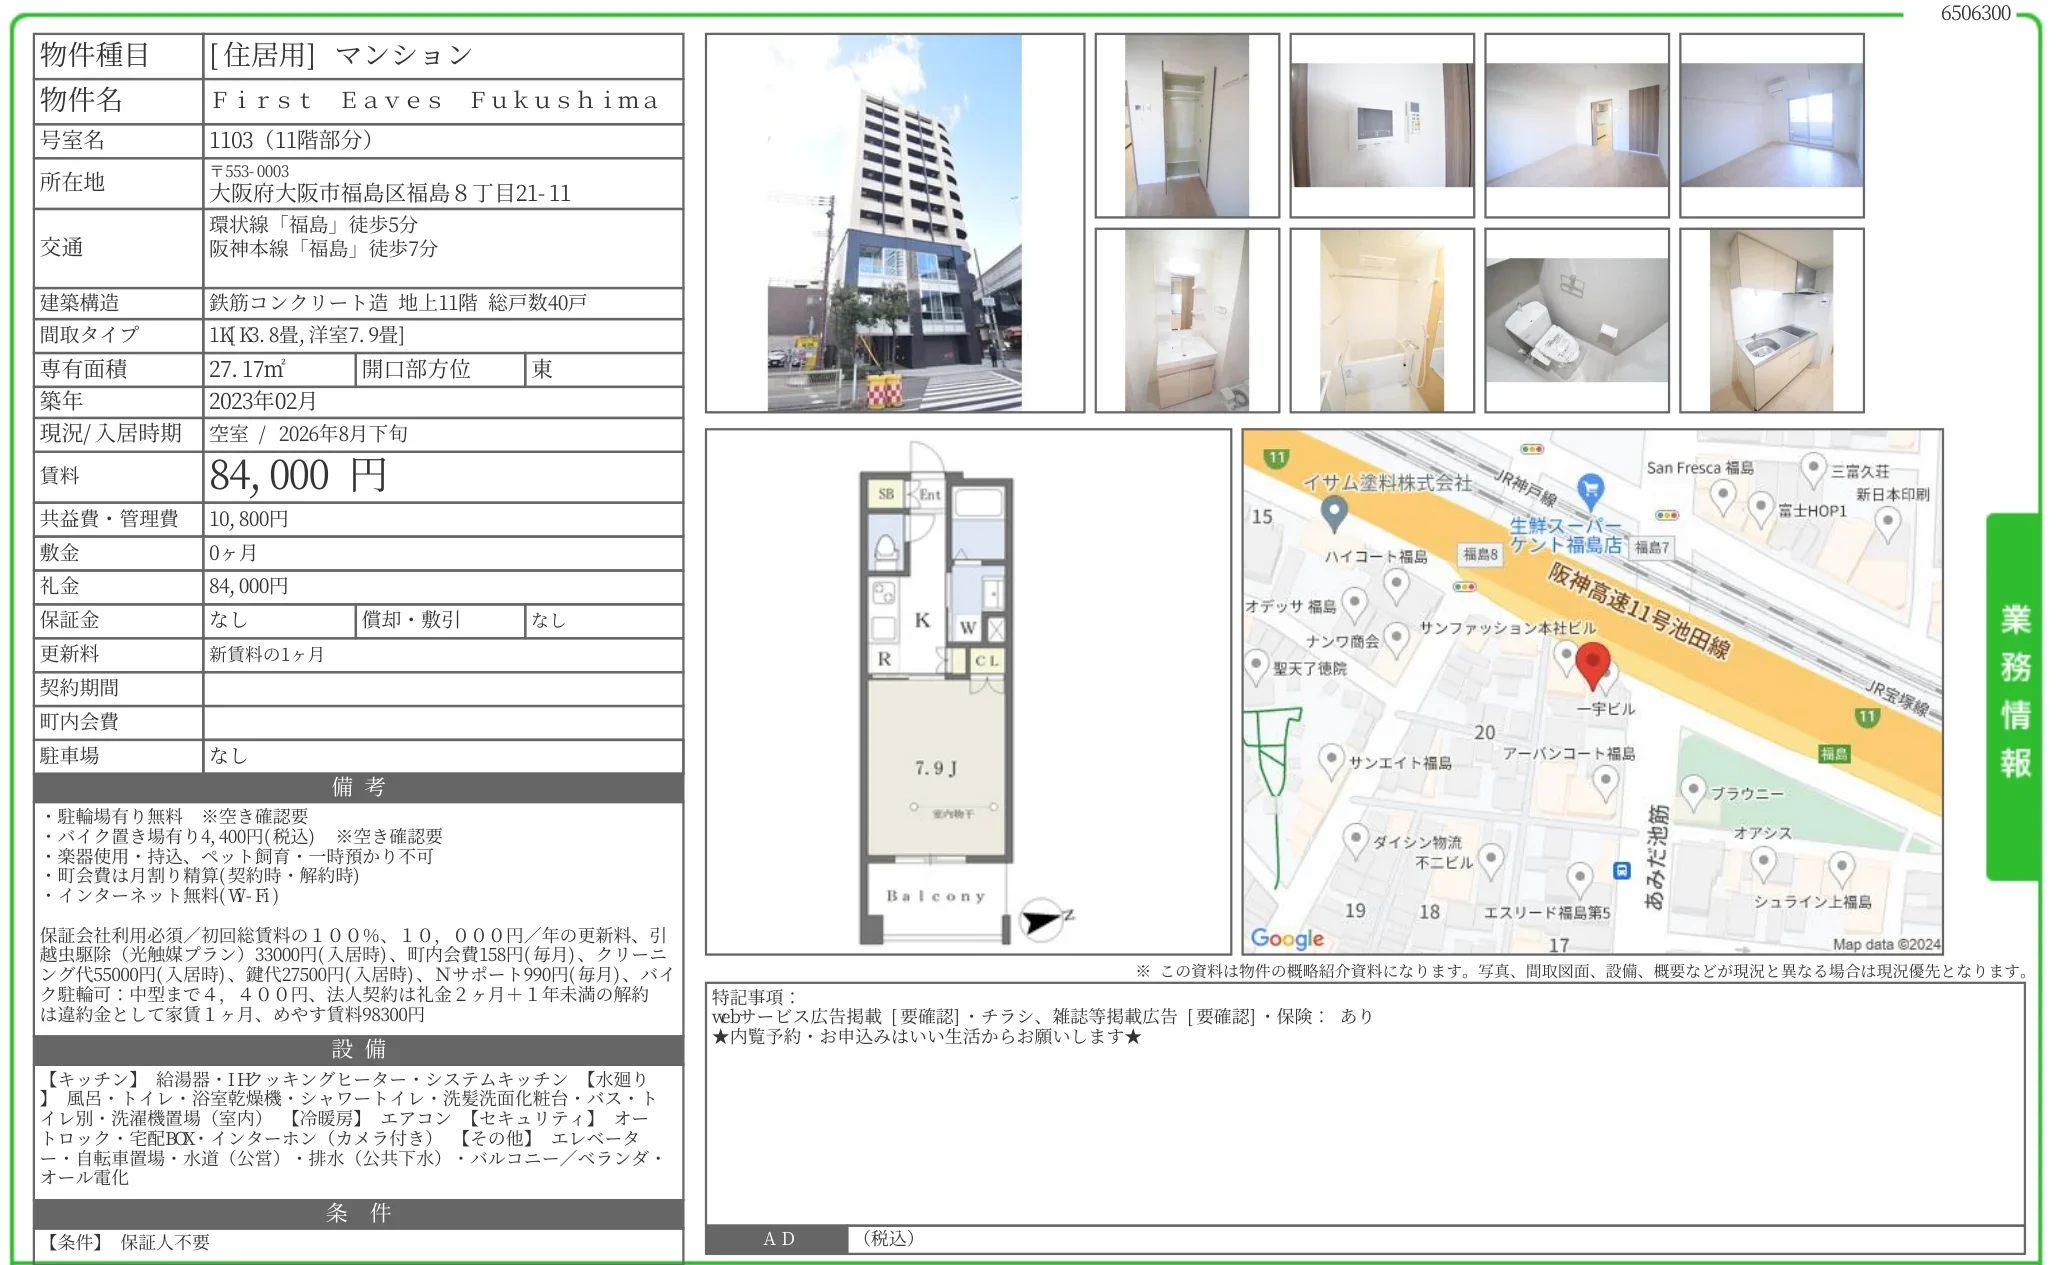The image size is (2056, 1265).
Task: Open the empty room photo with wooden door
Action: pos(1577,125)
